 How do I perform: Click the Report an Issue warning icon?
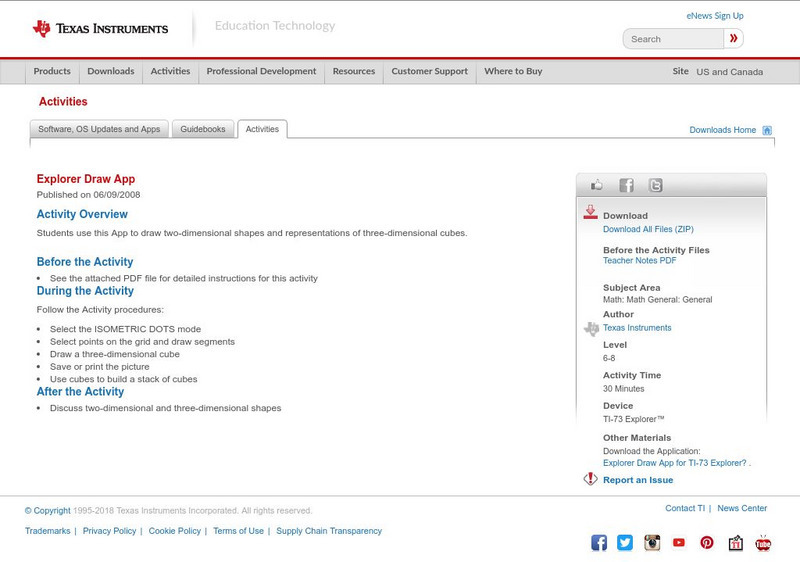click(590, 479)
